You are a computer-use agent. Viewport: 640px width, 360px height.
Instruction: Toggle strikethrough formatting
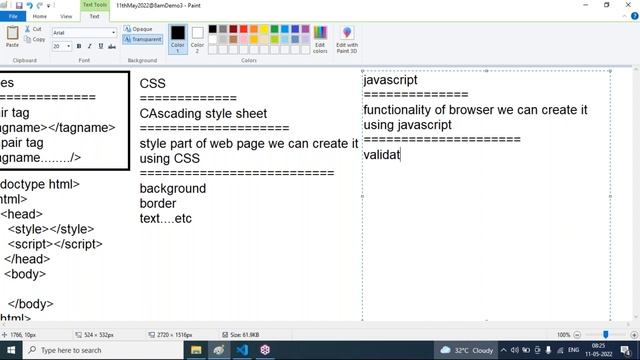(112, 46)
